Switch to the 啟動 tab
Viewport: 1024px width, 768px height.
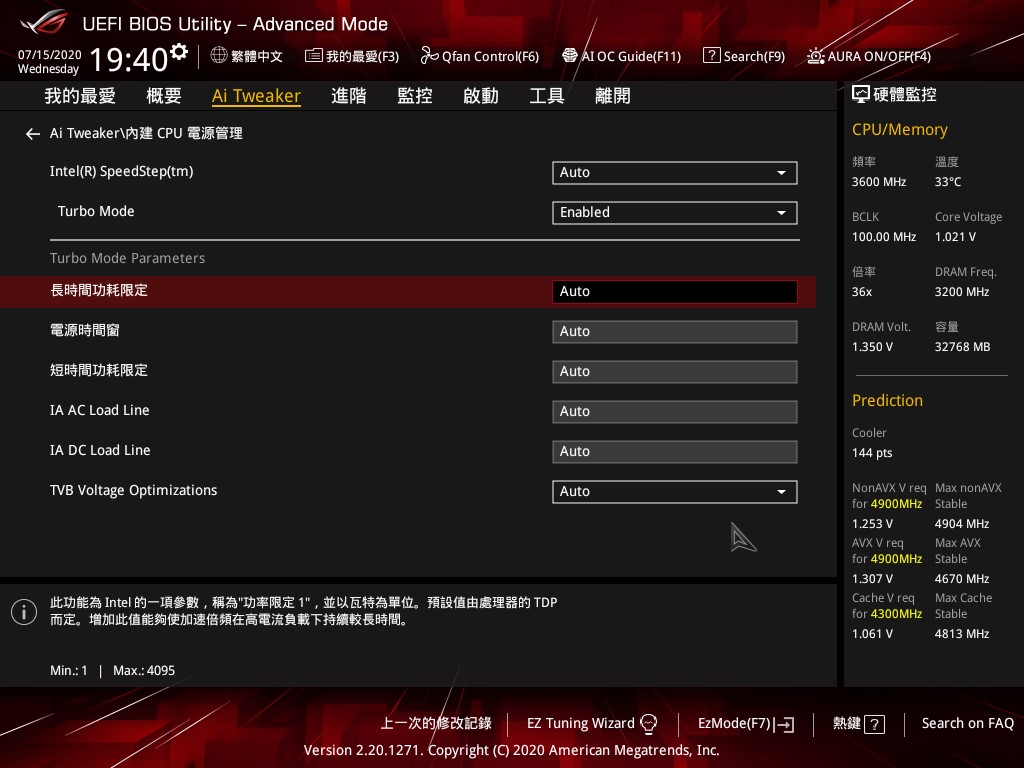point(481,96)
